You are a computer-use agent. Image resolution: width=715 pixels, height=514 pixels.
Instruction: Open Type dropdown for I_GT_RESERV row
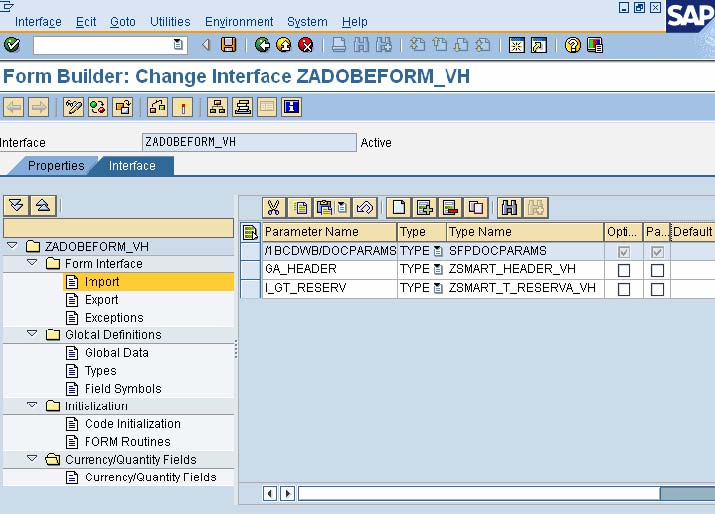click(x=438, y=288)
